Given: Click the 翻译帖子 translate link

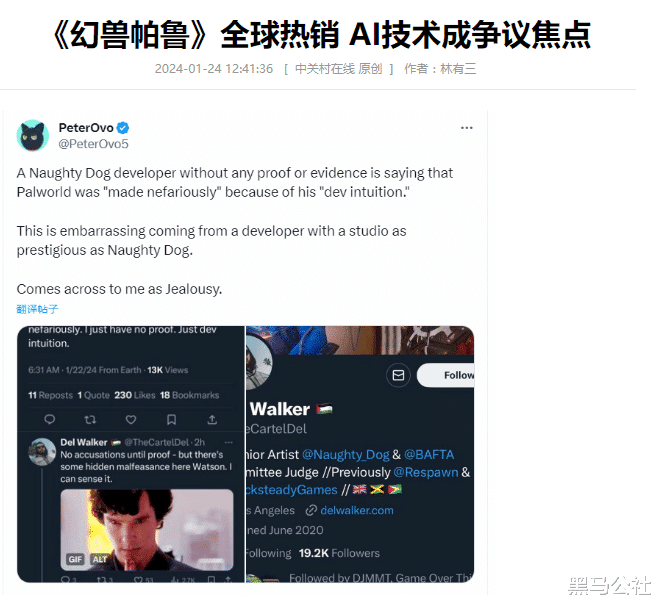Looking at the screenshot, I should 37,309.
